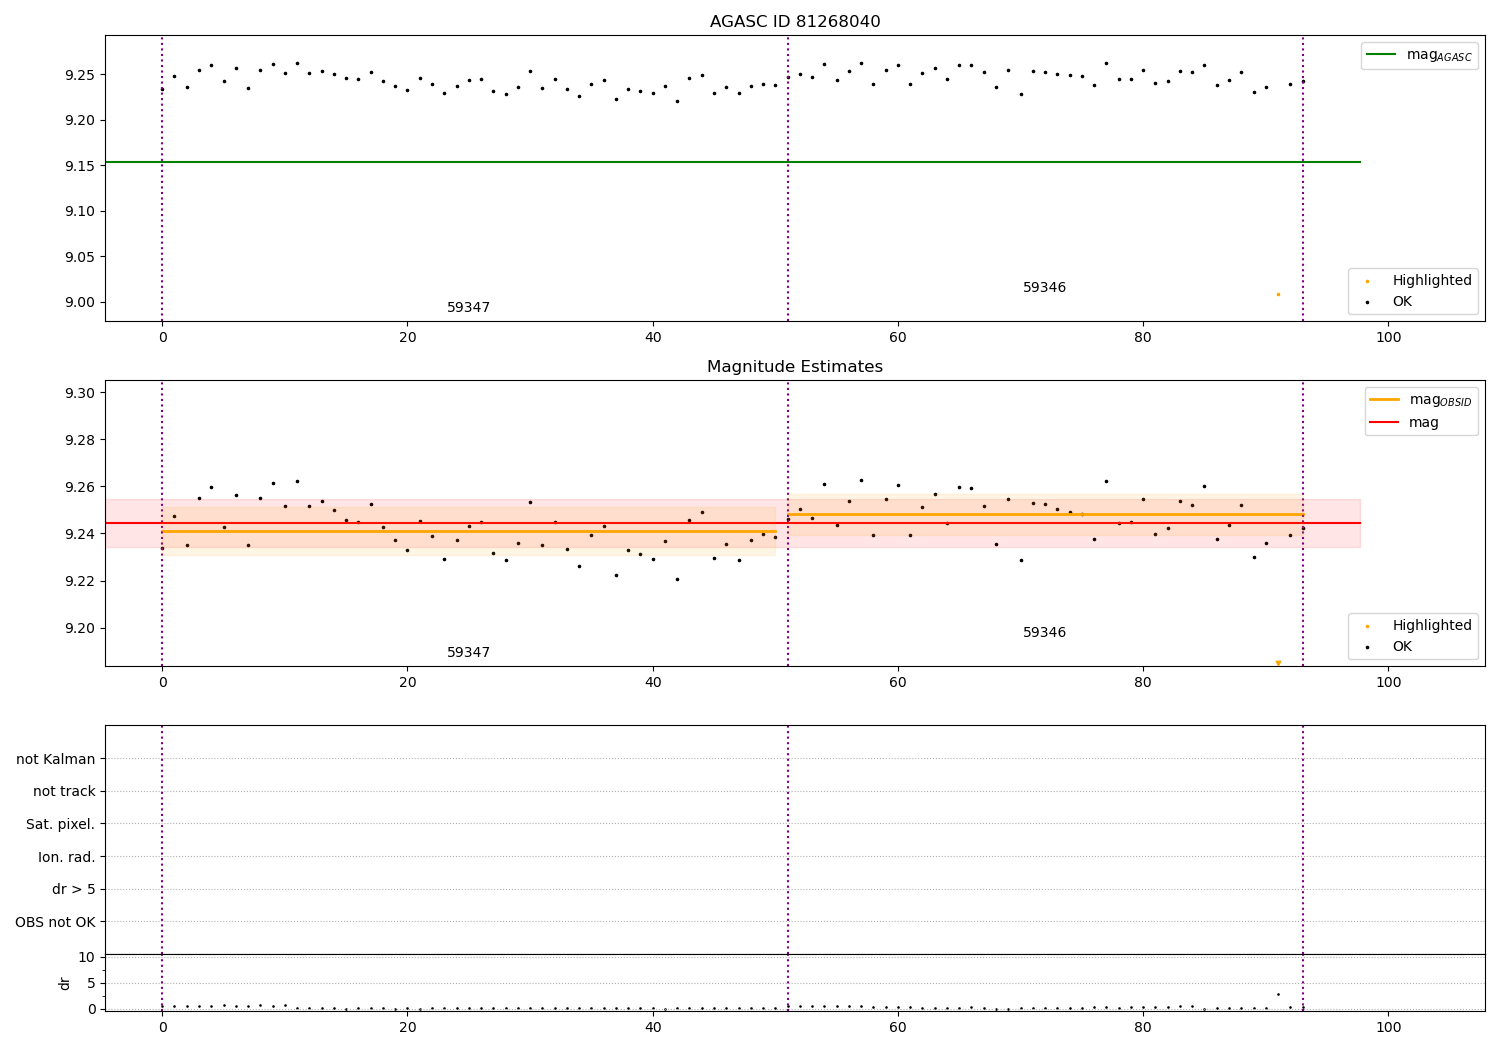Click x-axis tick 100 under the top plot
The width and height of the screenshot is (1500, 1050).
[1388, 338]
